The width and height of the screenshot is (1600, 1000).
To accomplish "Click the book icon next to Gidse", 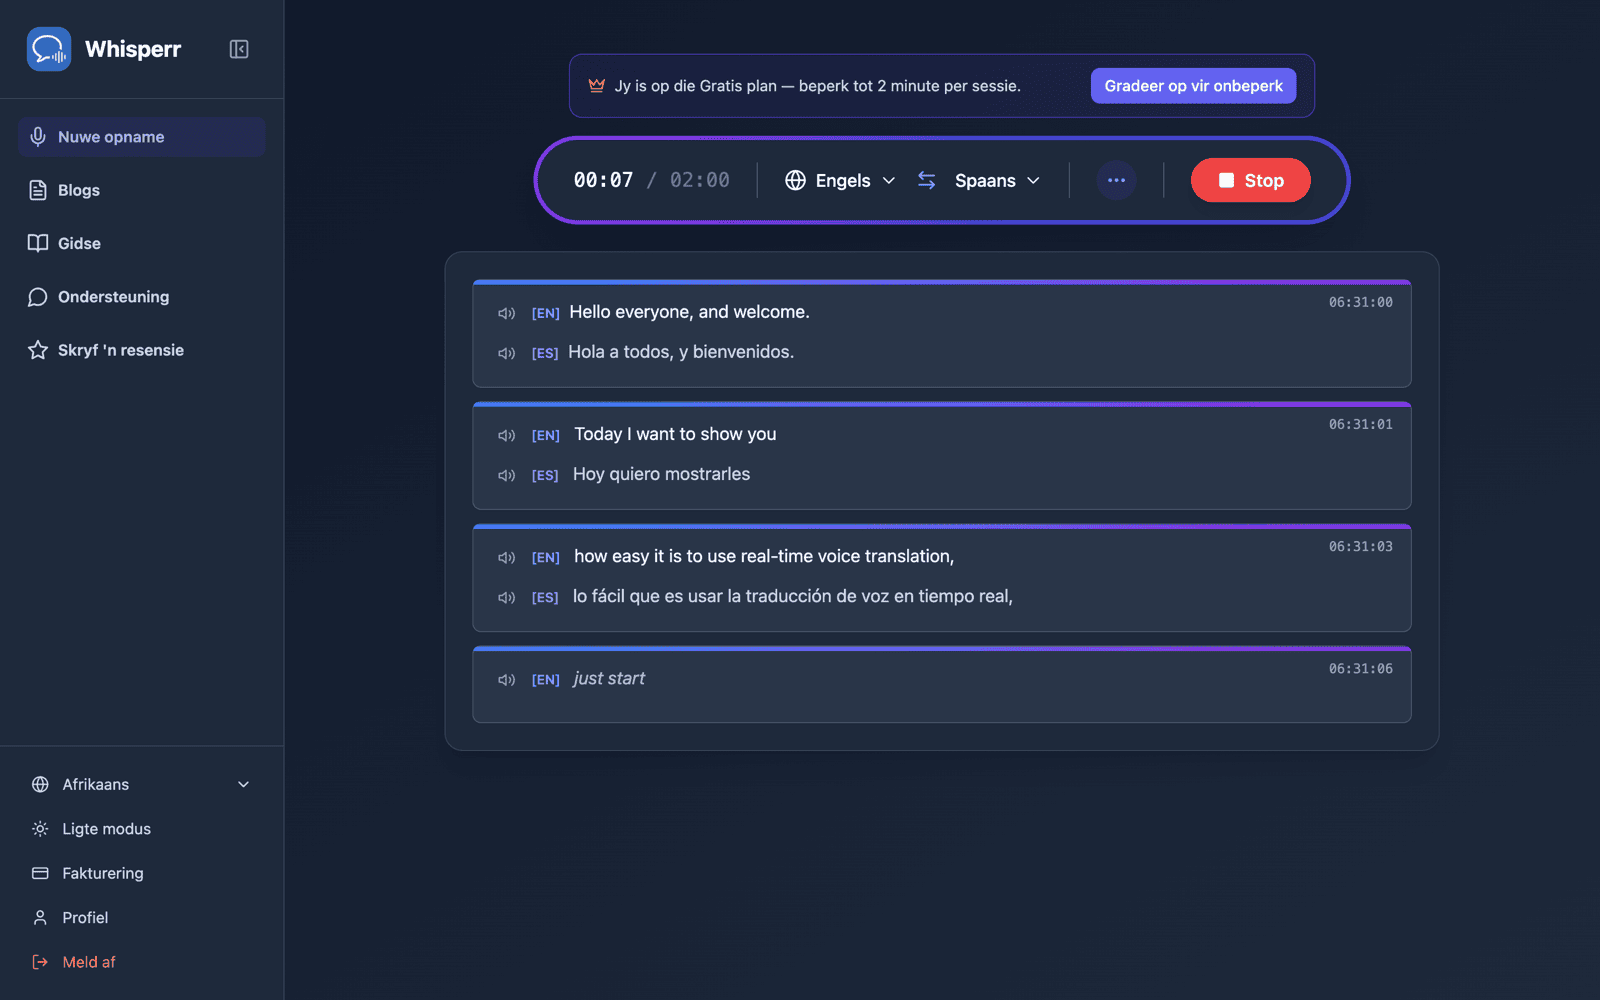I will (x=38, y=243).
